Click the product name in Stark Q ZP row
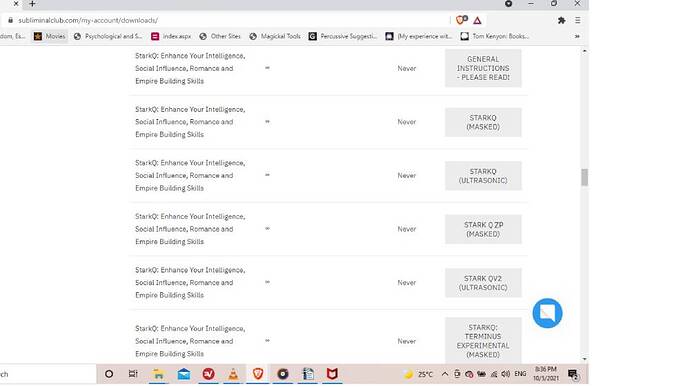 click(190, 229)
